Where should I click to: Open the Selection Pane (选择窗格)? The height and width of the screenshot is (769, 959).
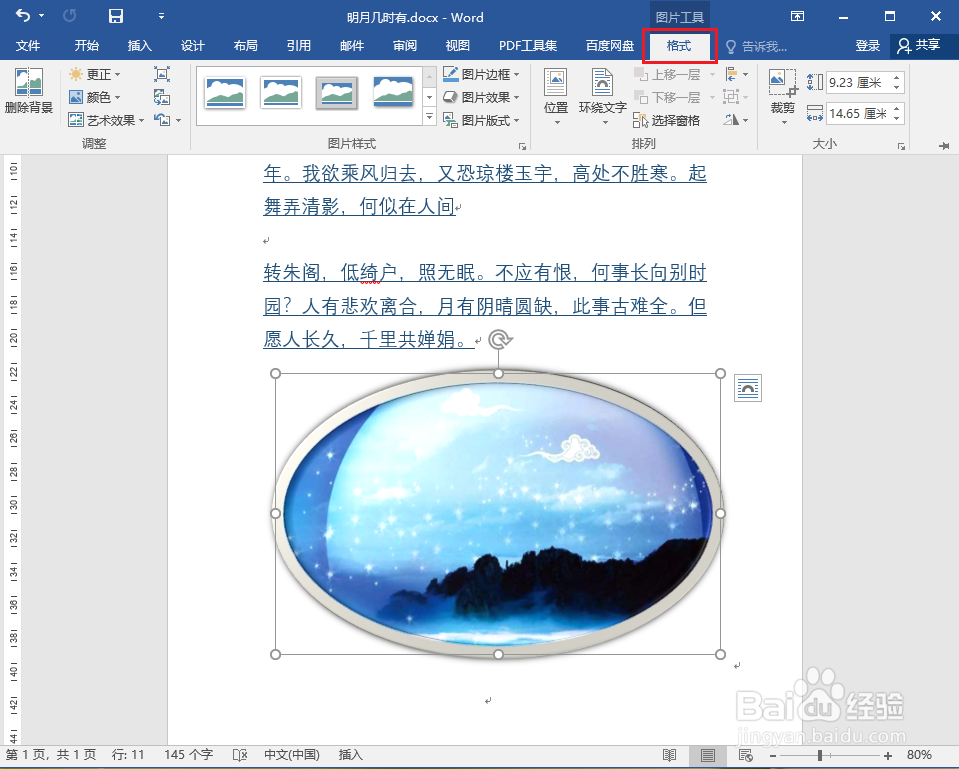pos(675,119)
